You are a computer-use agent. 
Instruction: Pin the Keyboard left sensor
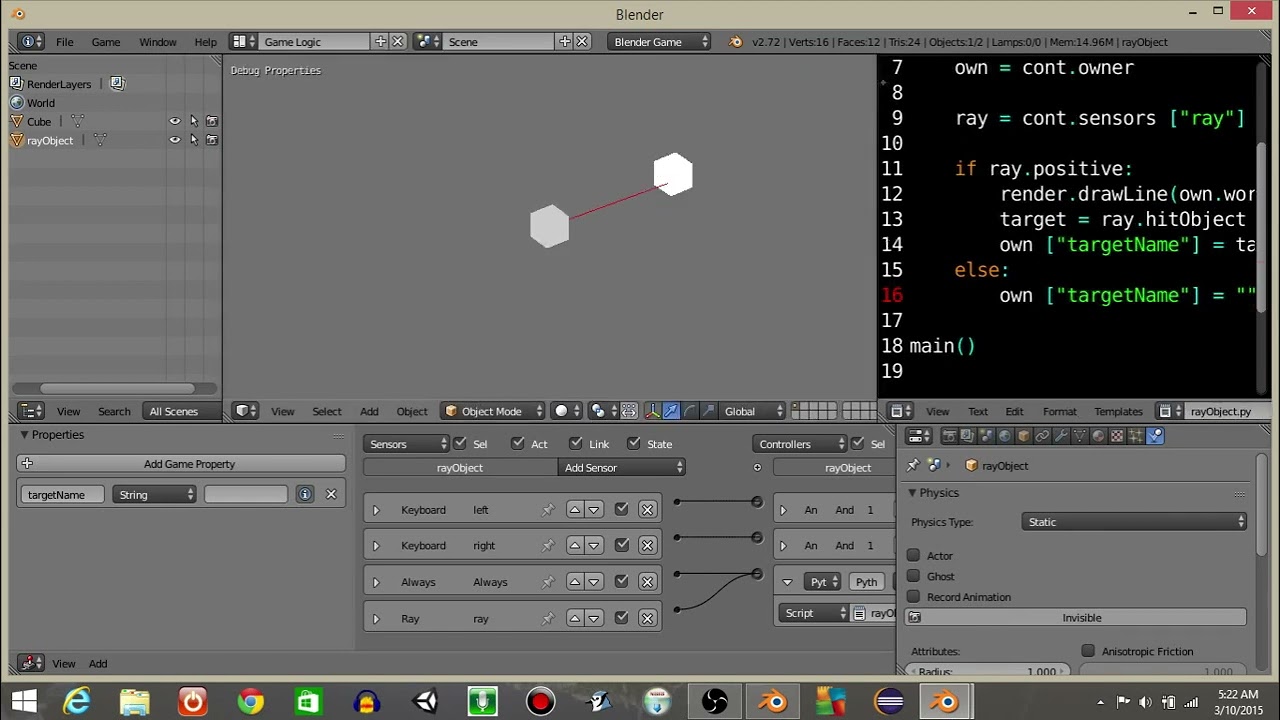[548, 510]
